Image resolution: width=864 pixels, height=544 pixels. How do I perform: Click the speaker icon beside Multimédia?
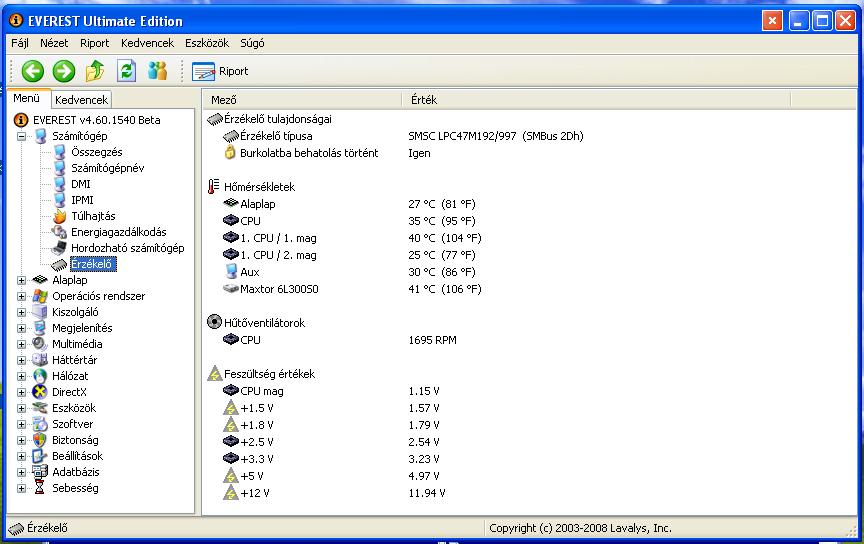40,344
